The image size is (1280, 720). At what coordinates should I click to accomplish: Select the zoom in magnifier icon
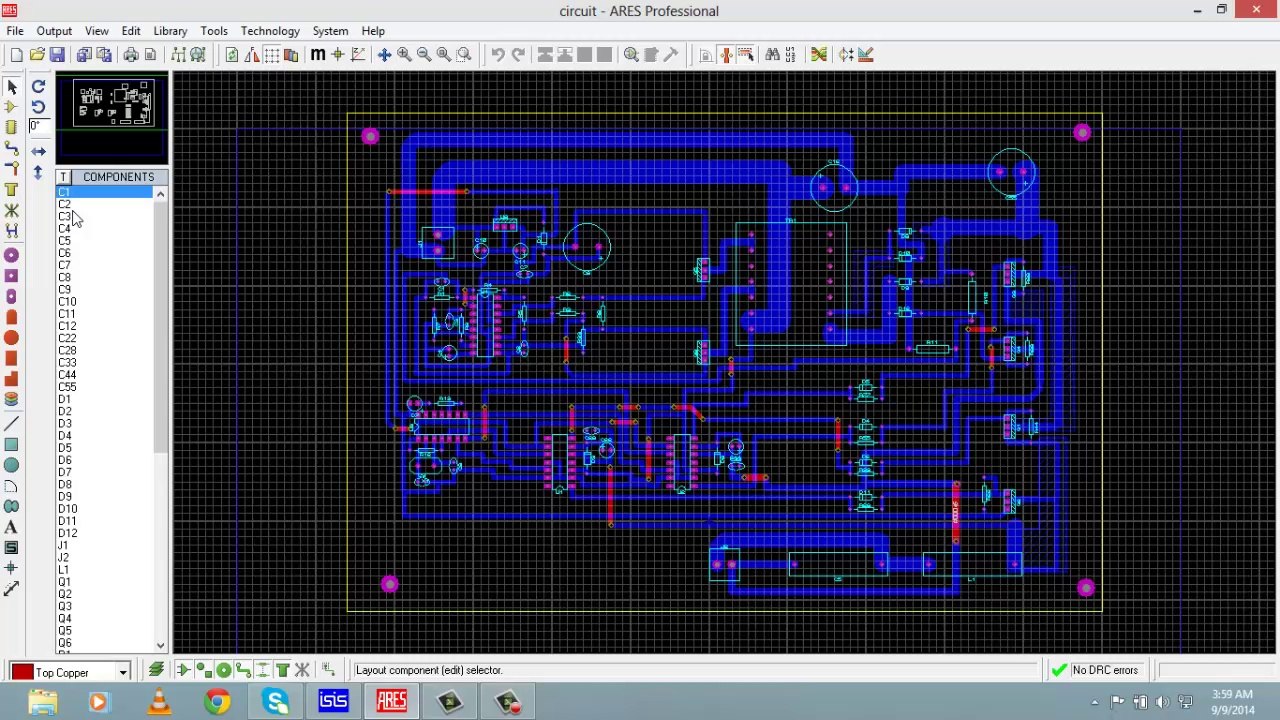(x=404, y=55)
